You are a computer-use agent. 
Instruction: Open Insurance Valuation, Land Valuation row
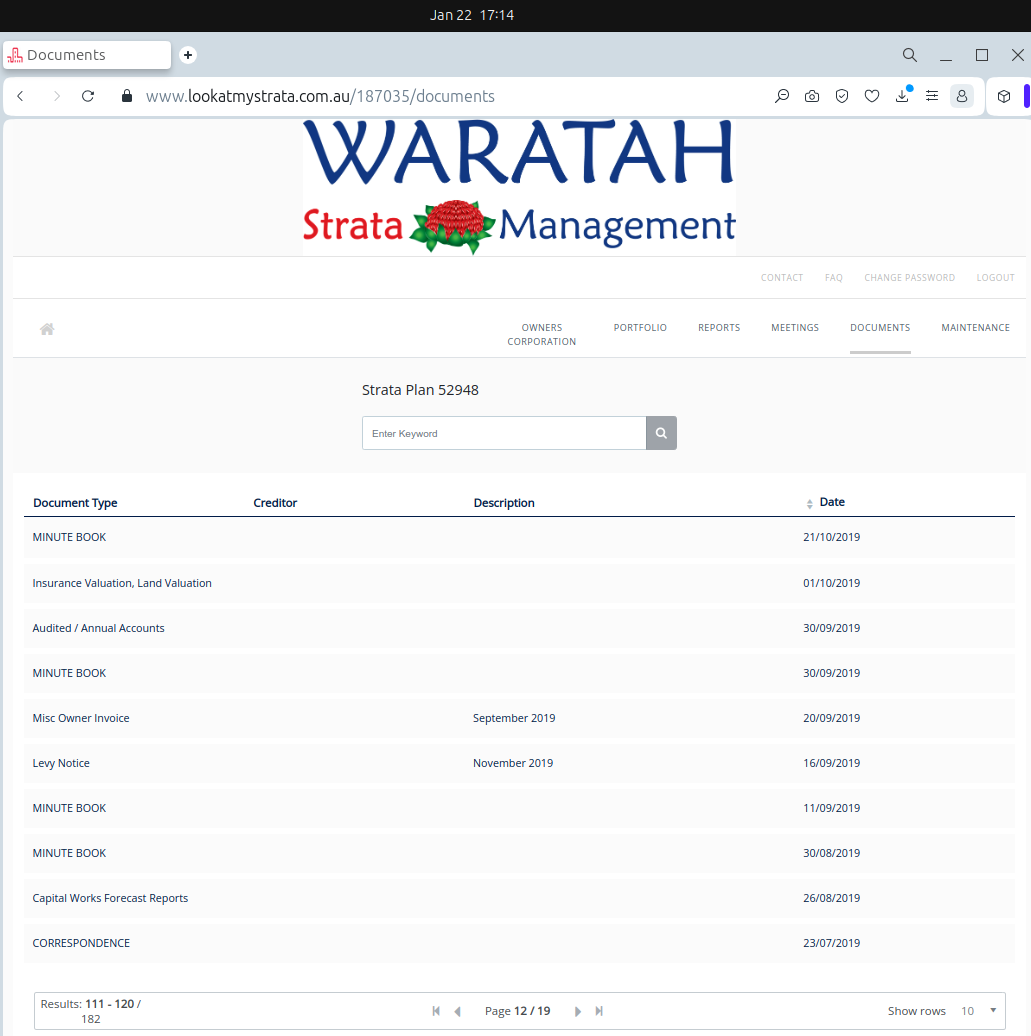[519, 583]
